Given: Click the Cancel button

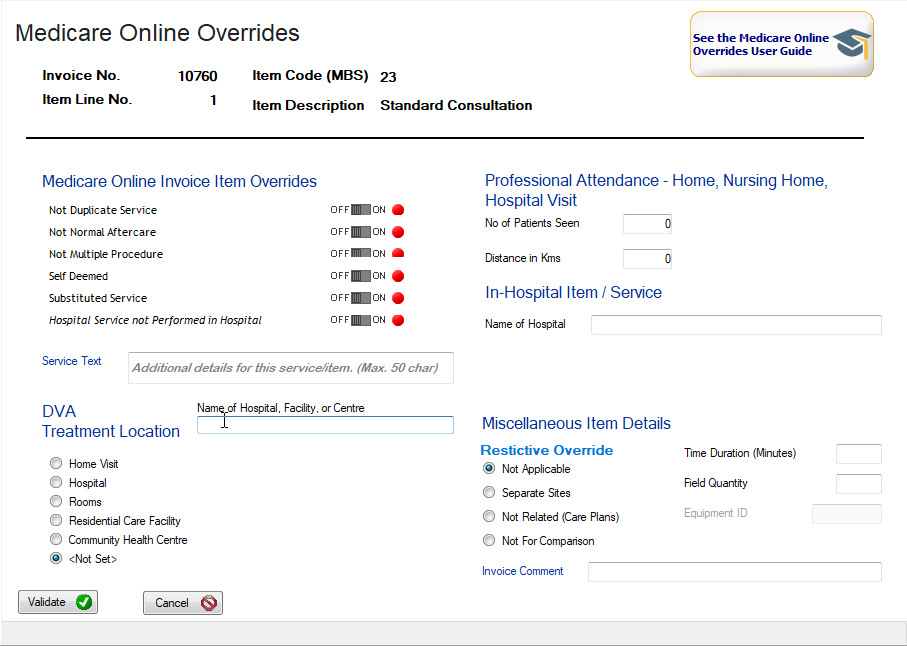Looking at the screenshot, I should click(183, 603).
